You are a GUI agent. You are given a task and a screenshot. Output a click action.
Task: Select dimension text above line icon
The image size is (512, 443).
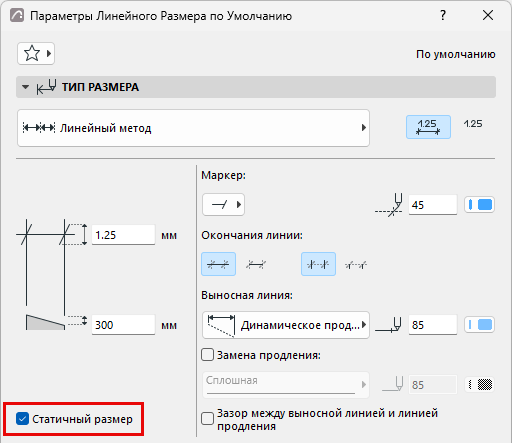coord(428,127)
